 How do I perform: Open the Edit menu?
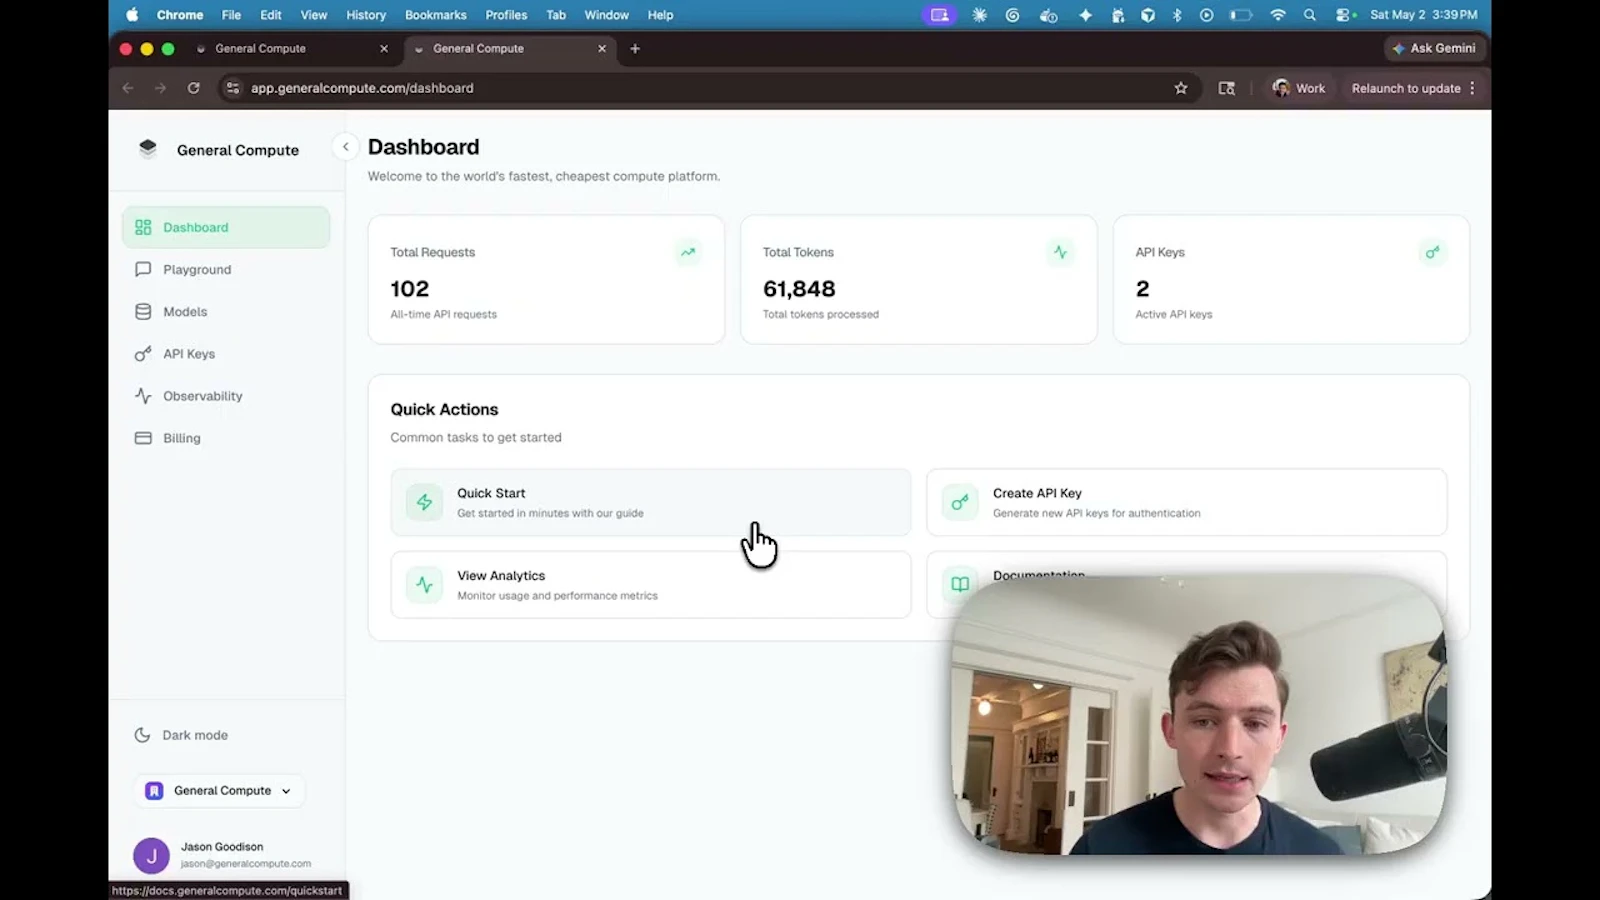coord(271,15)
